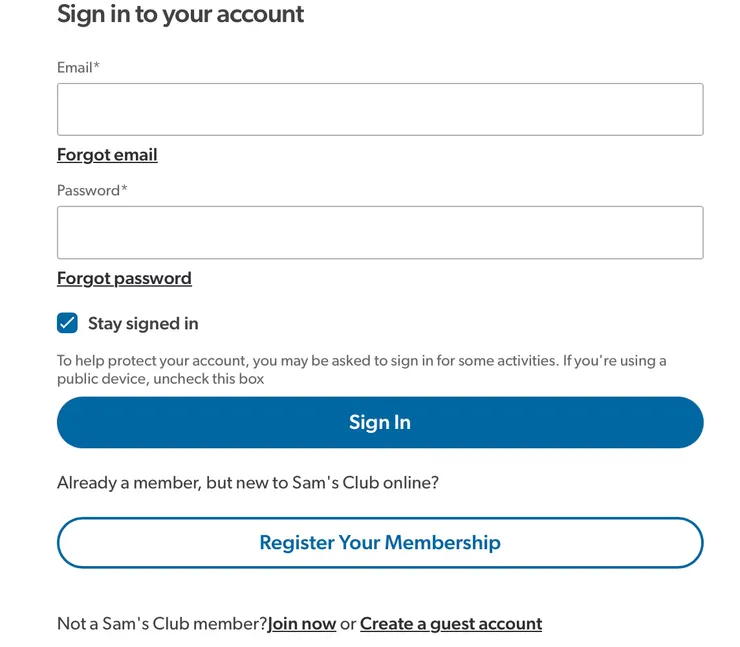
Task: Uncheck the Stay signed in checkbox
Action: coord(67,323)
